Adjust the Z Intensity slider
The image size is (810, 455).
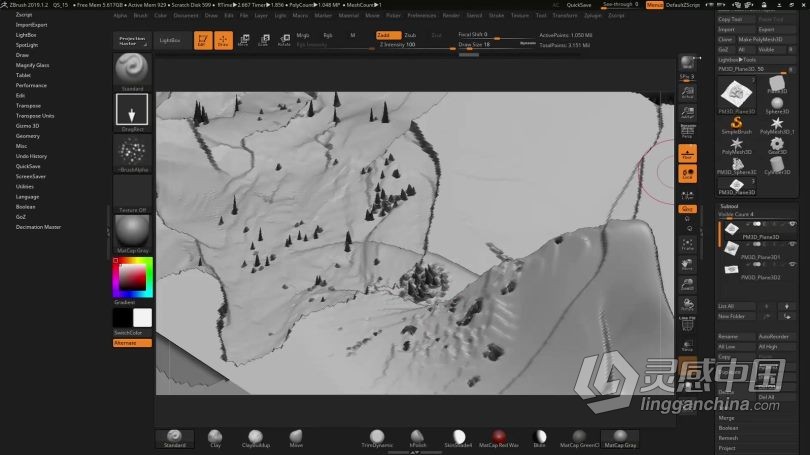tap(416, 45)
